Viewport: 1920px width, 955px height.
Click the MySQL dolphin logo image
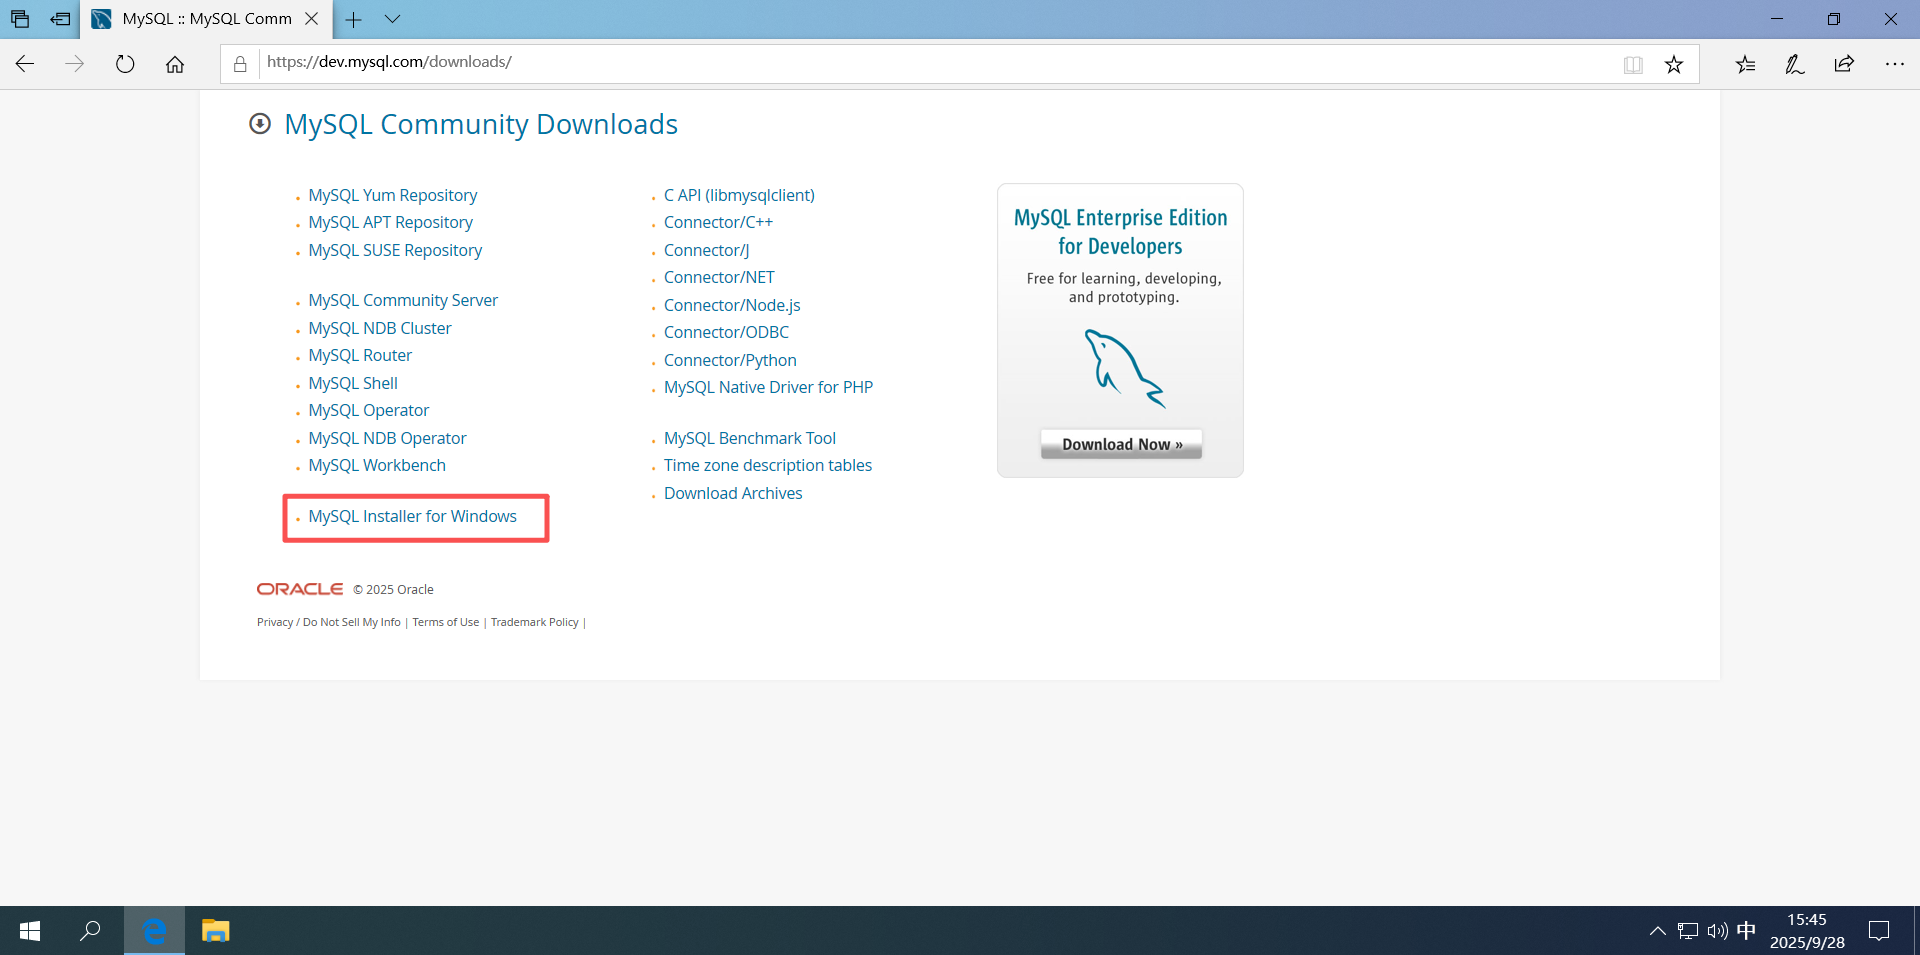[1125, 368]
